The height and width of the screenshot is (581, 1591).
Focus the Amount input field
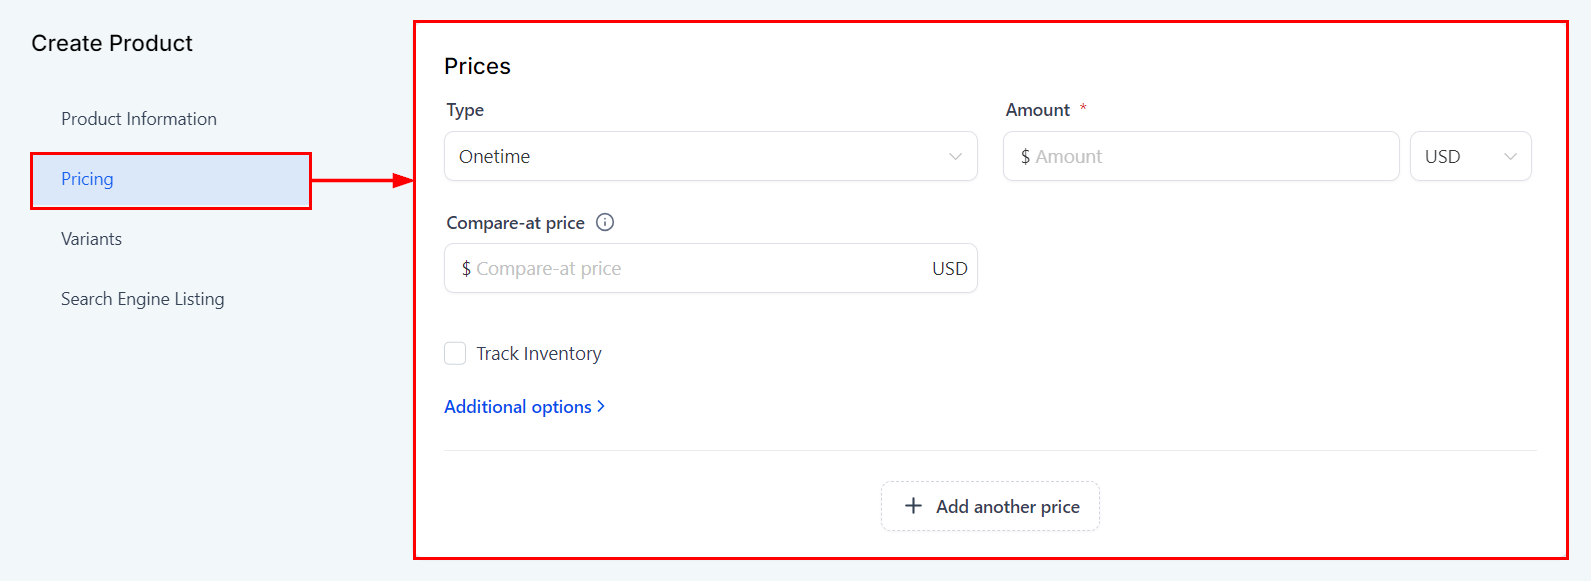pos(1200,156)
